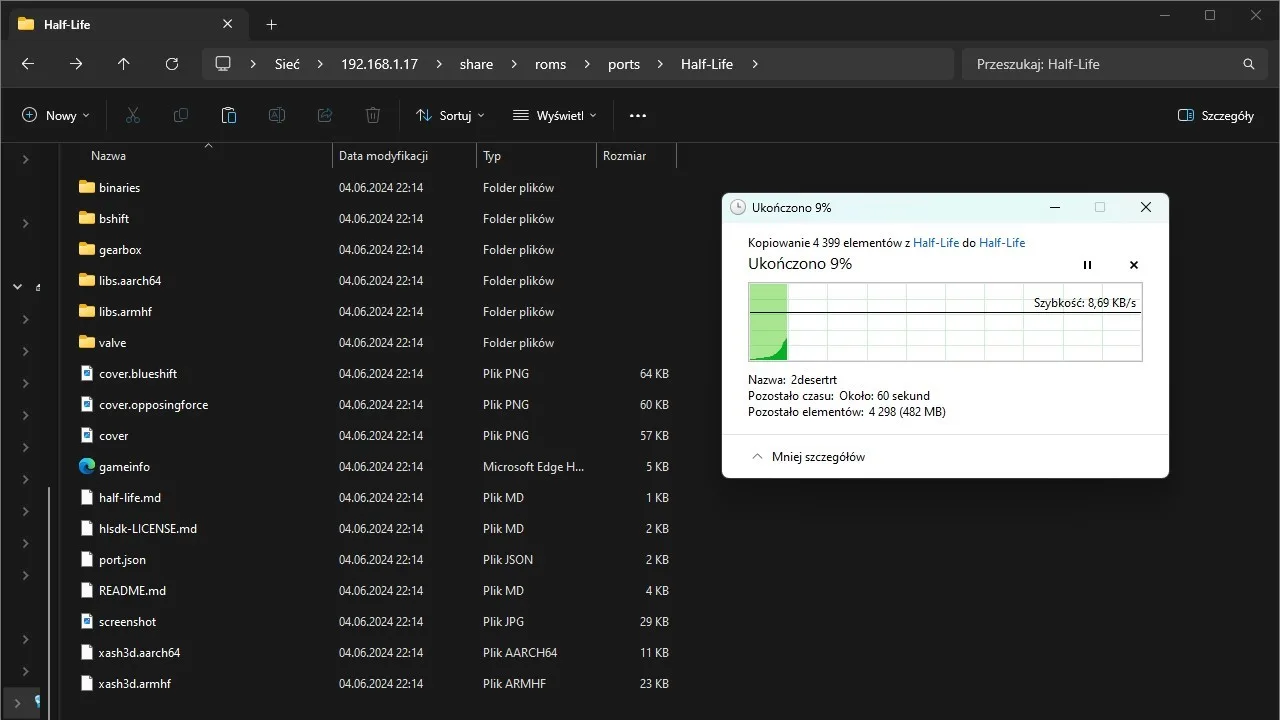The width and height of the screenshot is (1280, 720).
Task: Go up one folder level
Action: (x=124, y=64)
